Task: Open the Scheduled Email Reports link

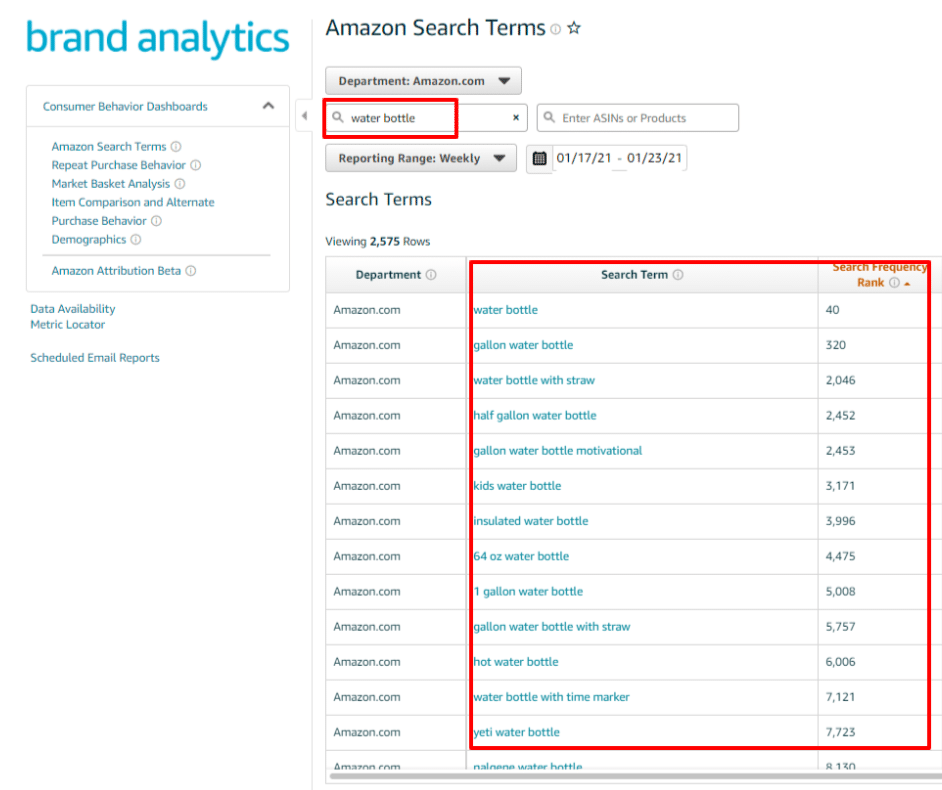Action: 95,358
